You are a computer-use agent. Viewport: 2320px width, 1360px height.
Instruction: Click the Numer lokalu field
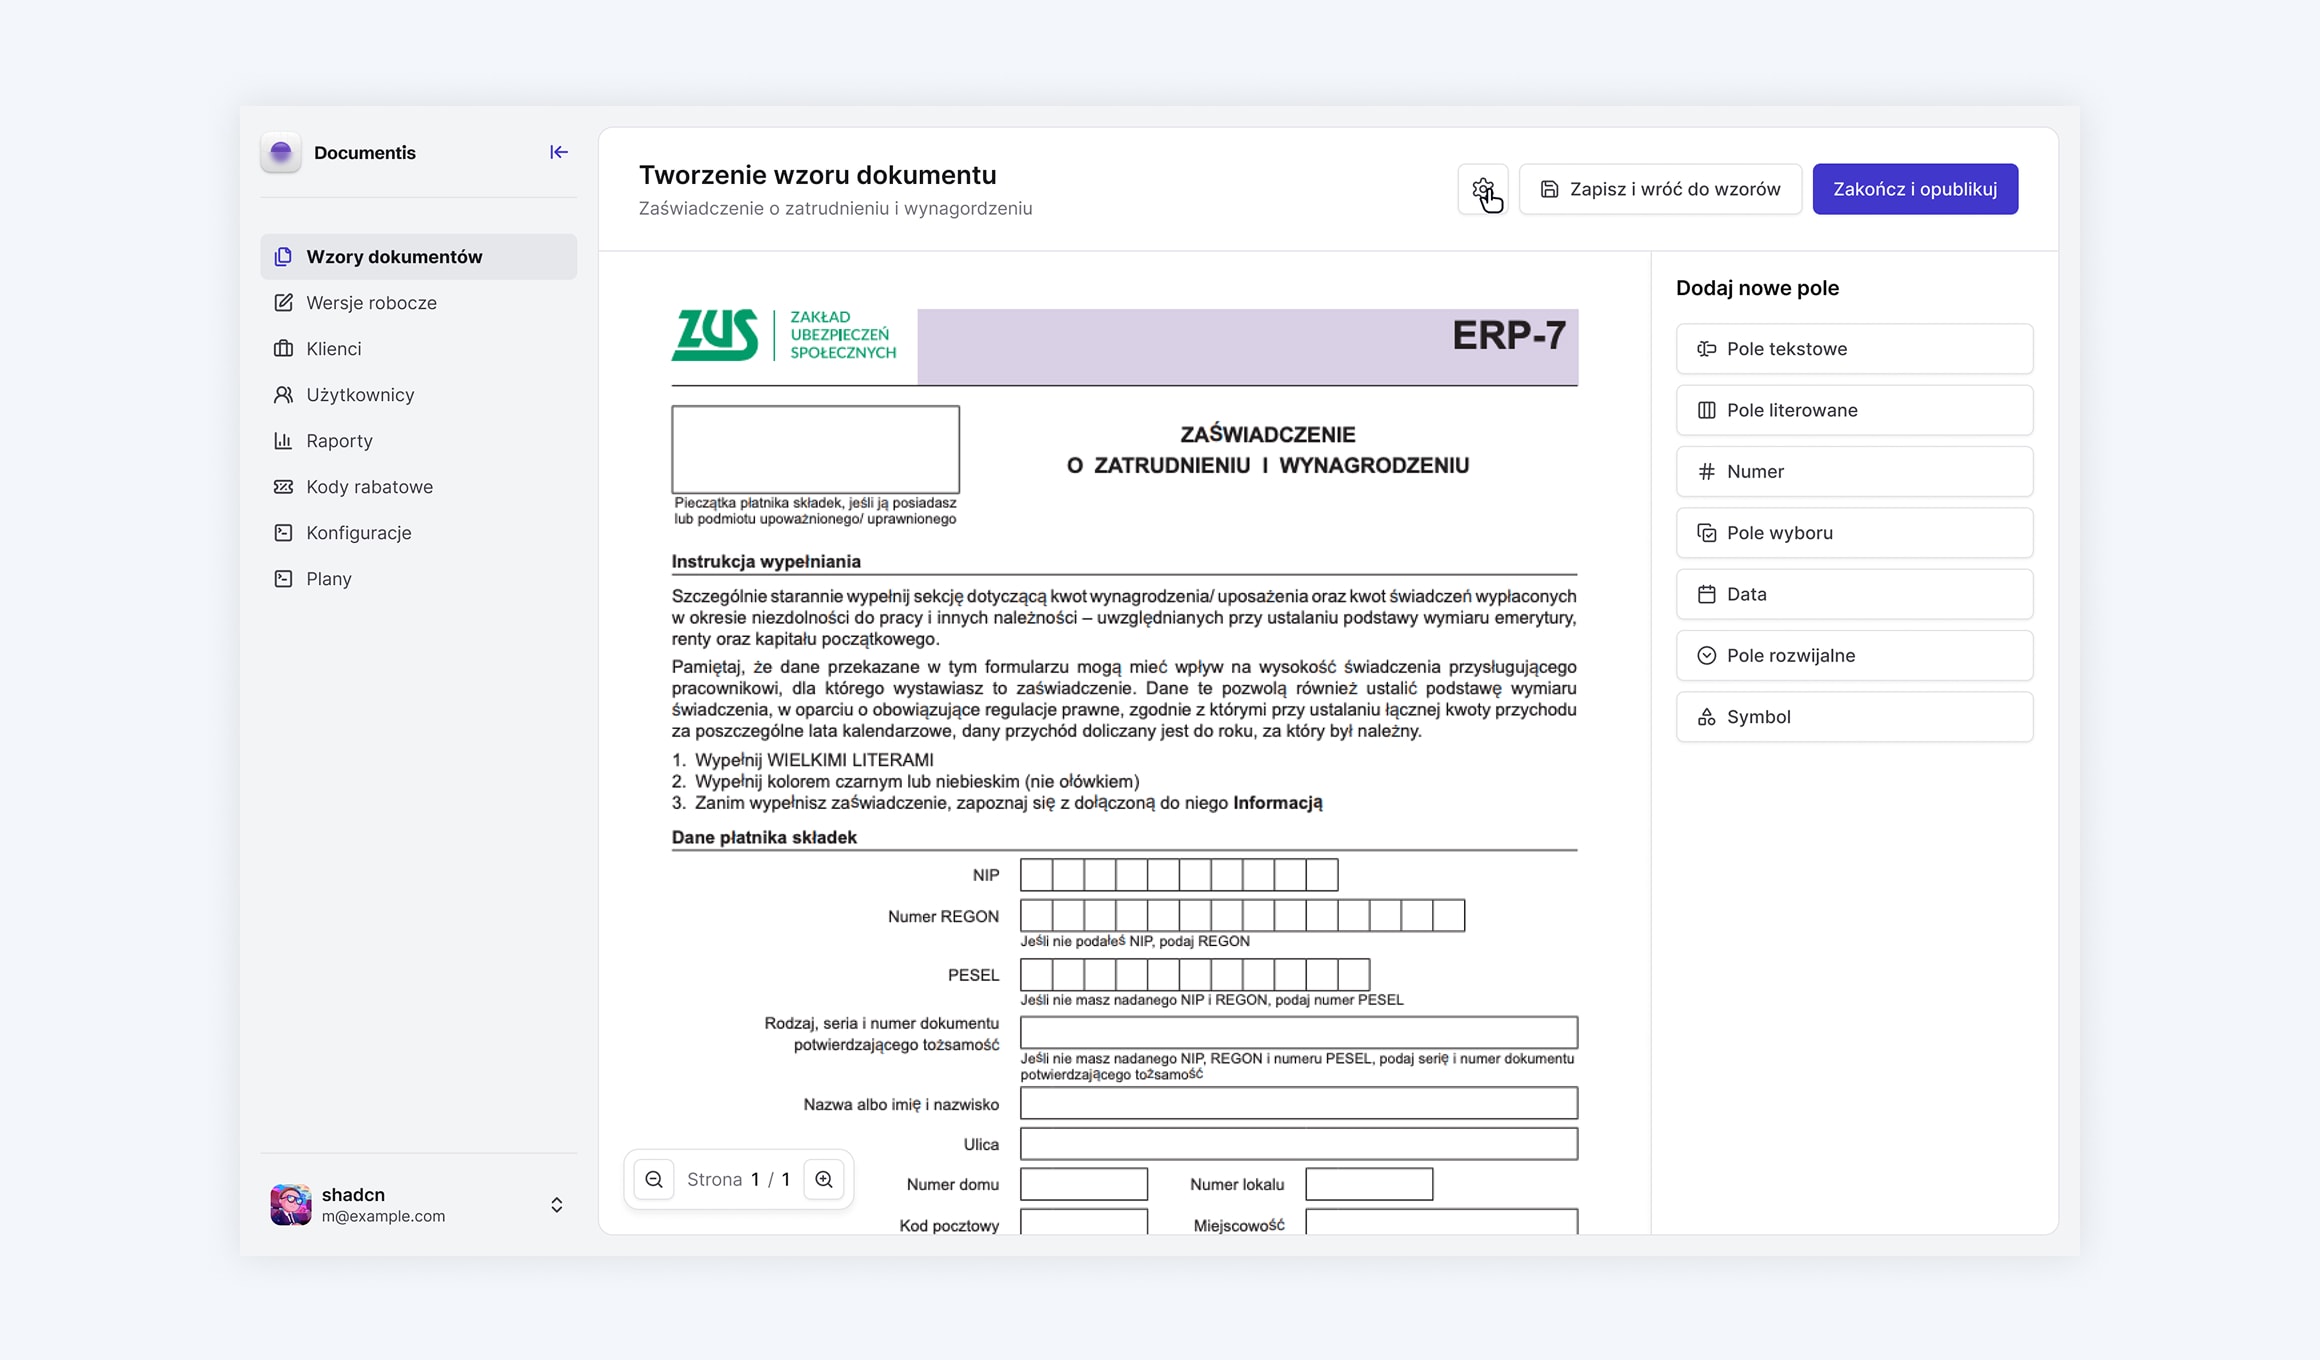(1369, 1184)
